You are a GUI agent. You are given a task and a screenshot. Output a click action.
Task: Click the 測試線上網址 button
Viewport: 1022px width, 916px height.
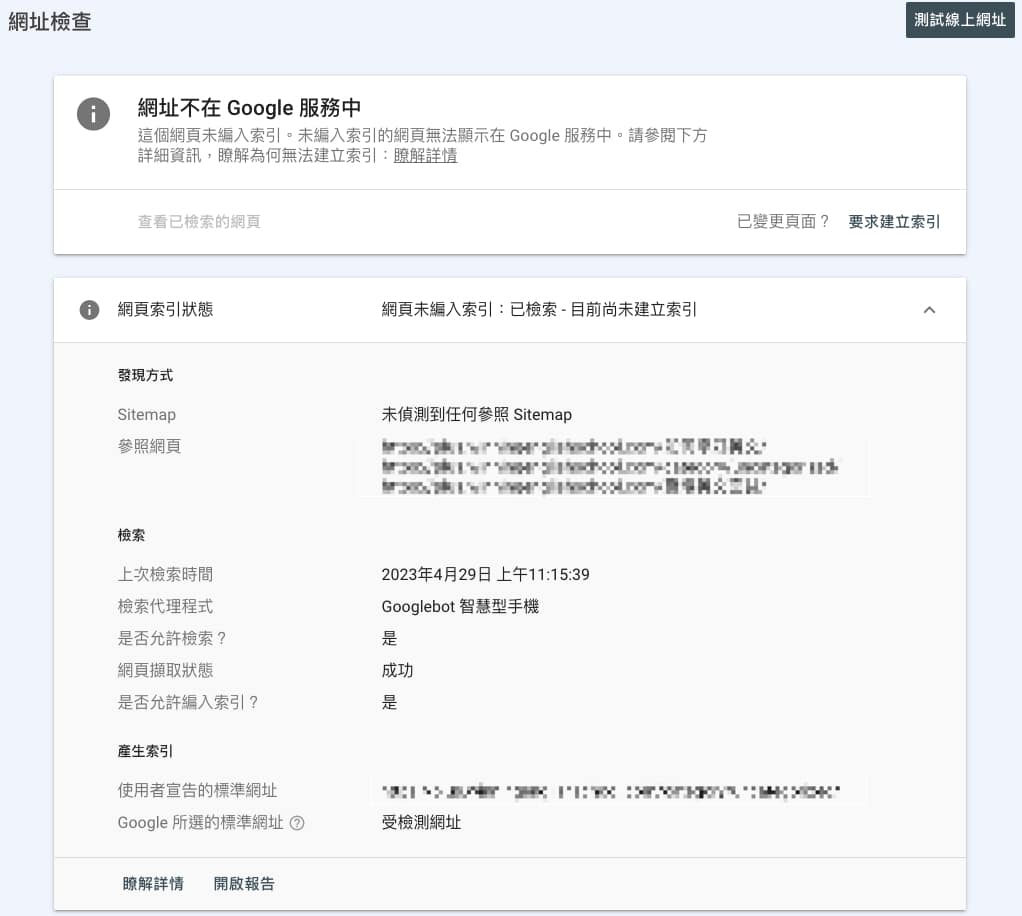[x=959, y=20]
